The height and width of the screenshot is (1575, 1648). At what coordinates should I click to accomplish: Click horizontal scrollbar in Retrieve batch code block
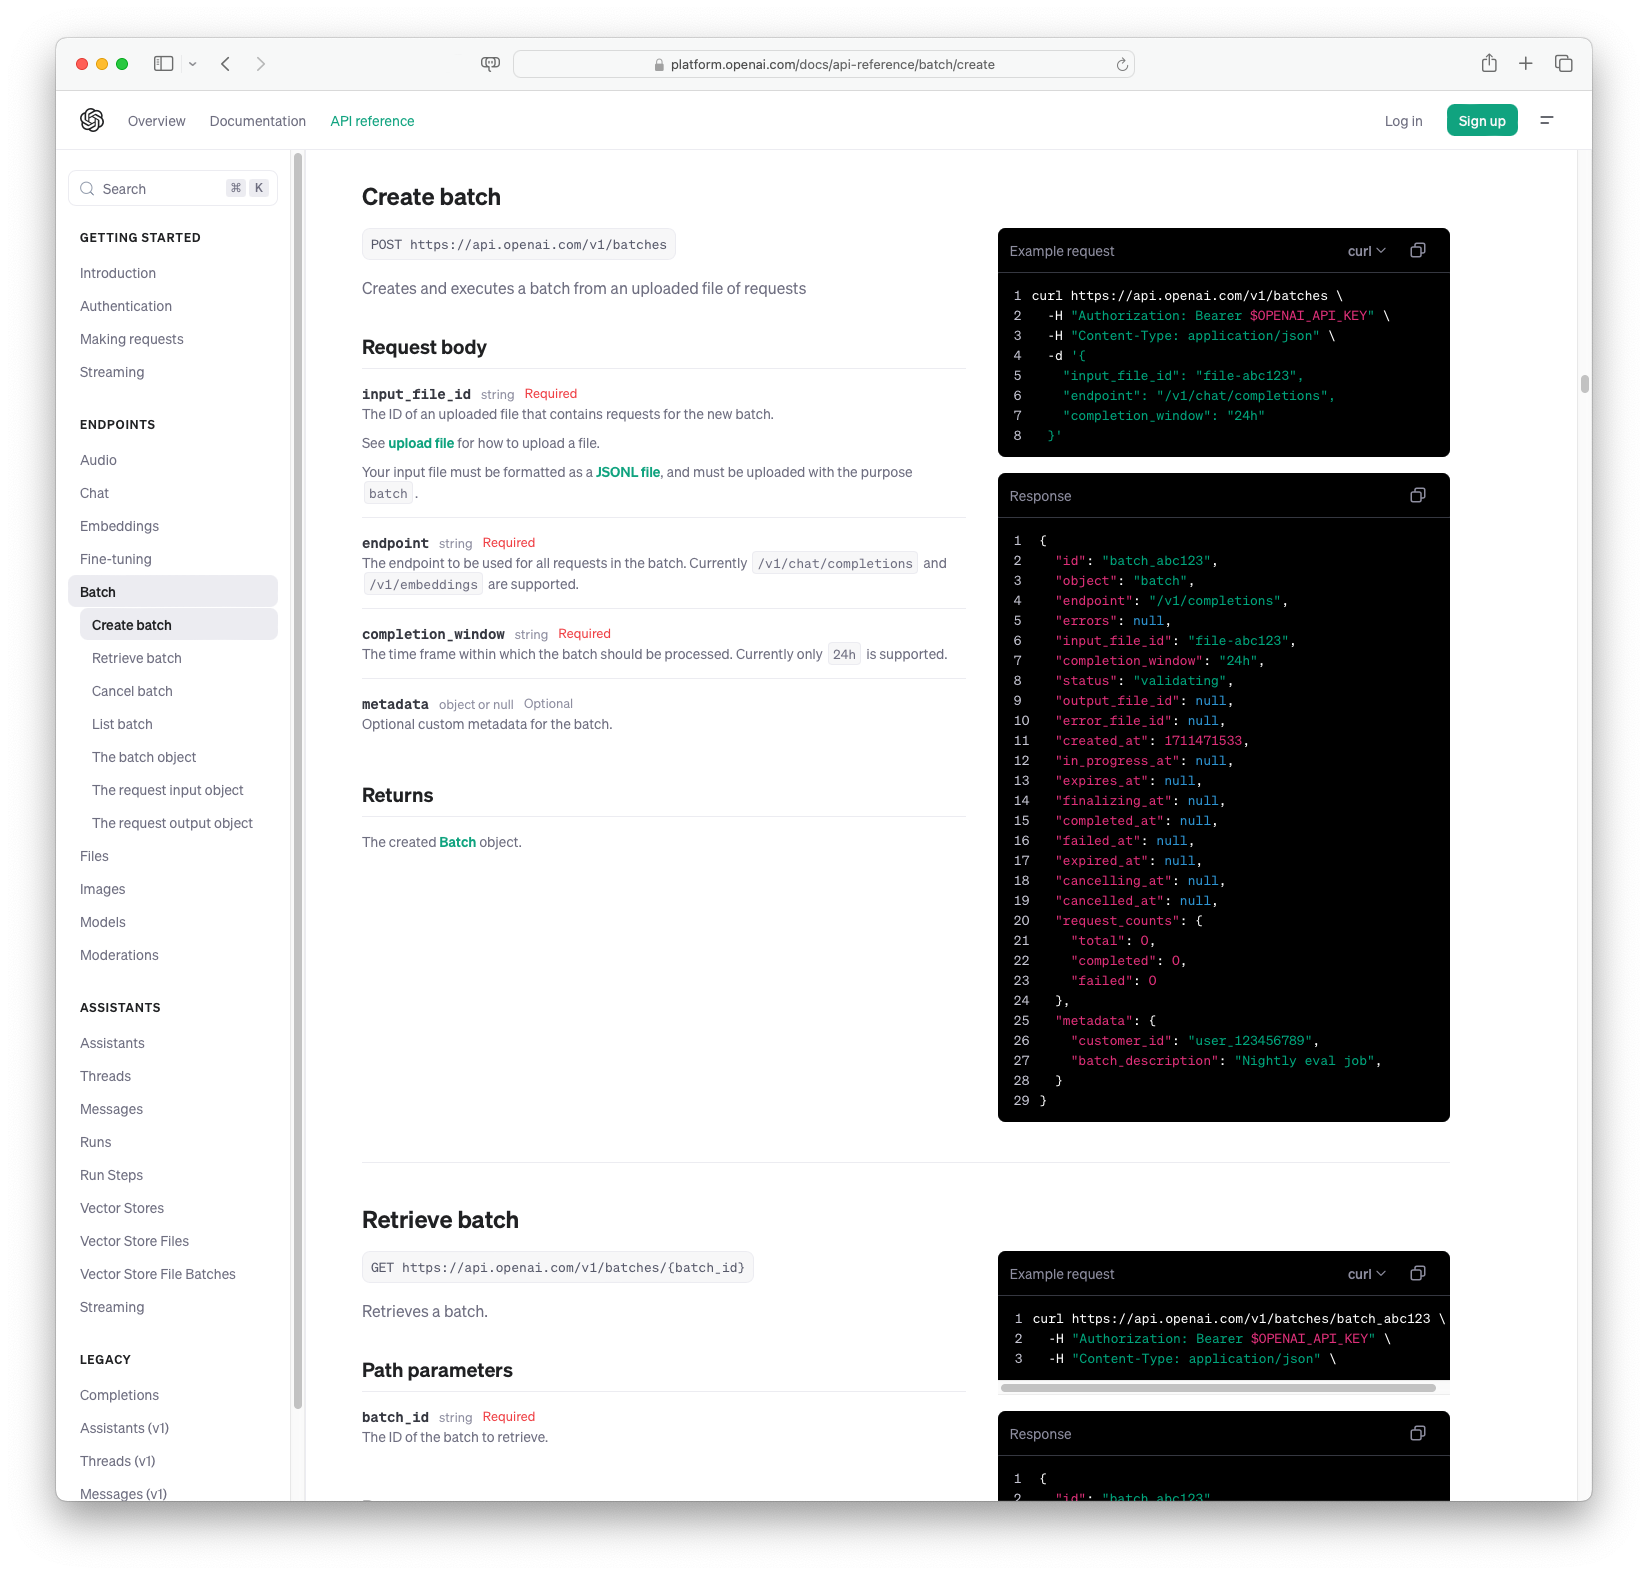(x=1218, y=1387)
